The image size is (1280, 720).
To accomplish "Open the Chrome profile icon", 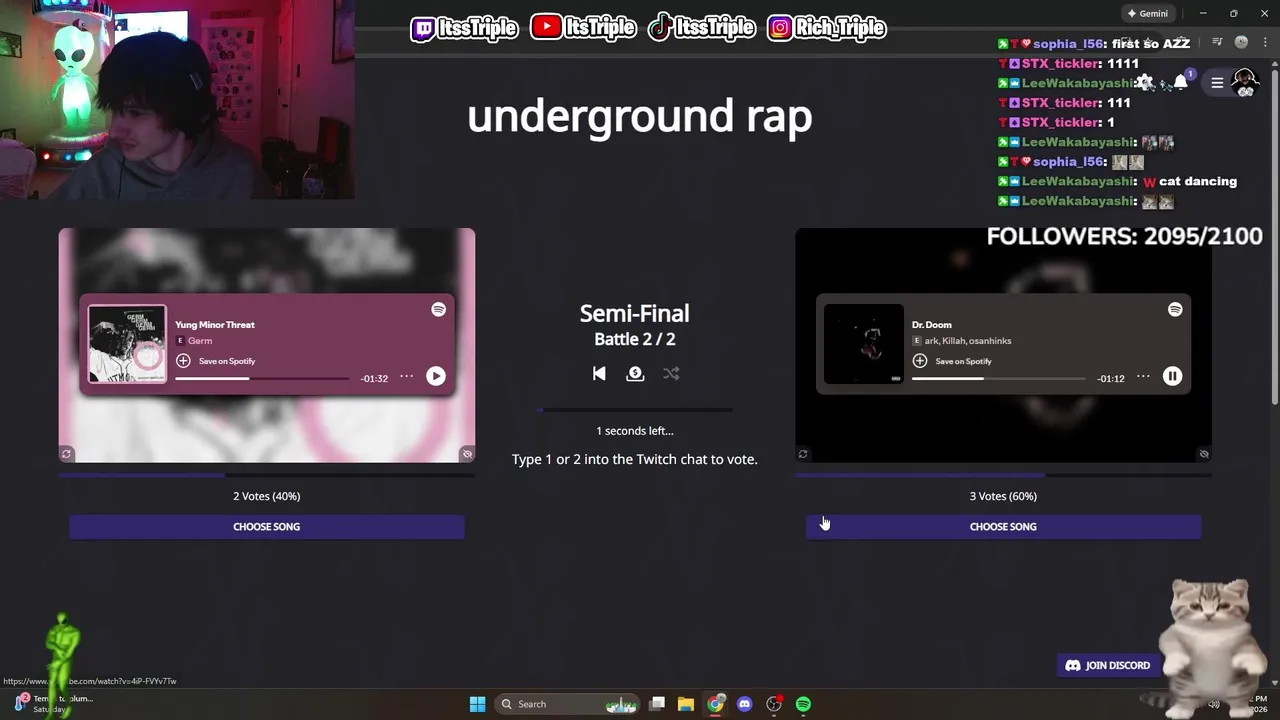I will point(1241,42).
